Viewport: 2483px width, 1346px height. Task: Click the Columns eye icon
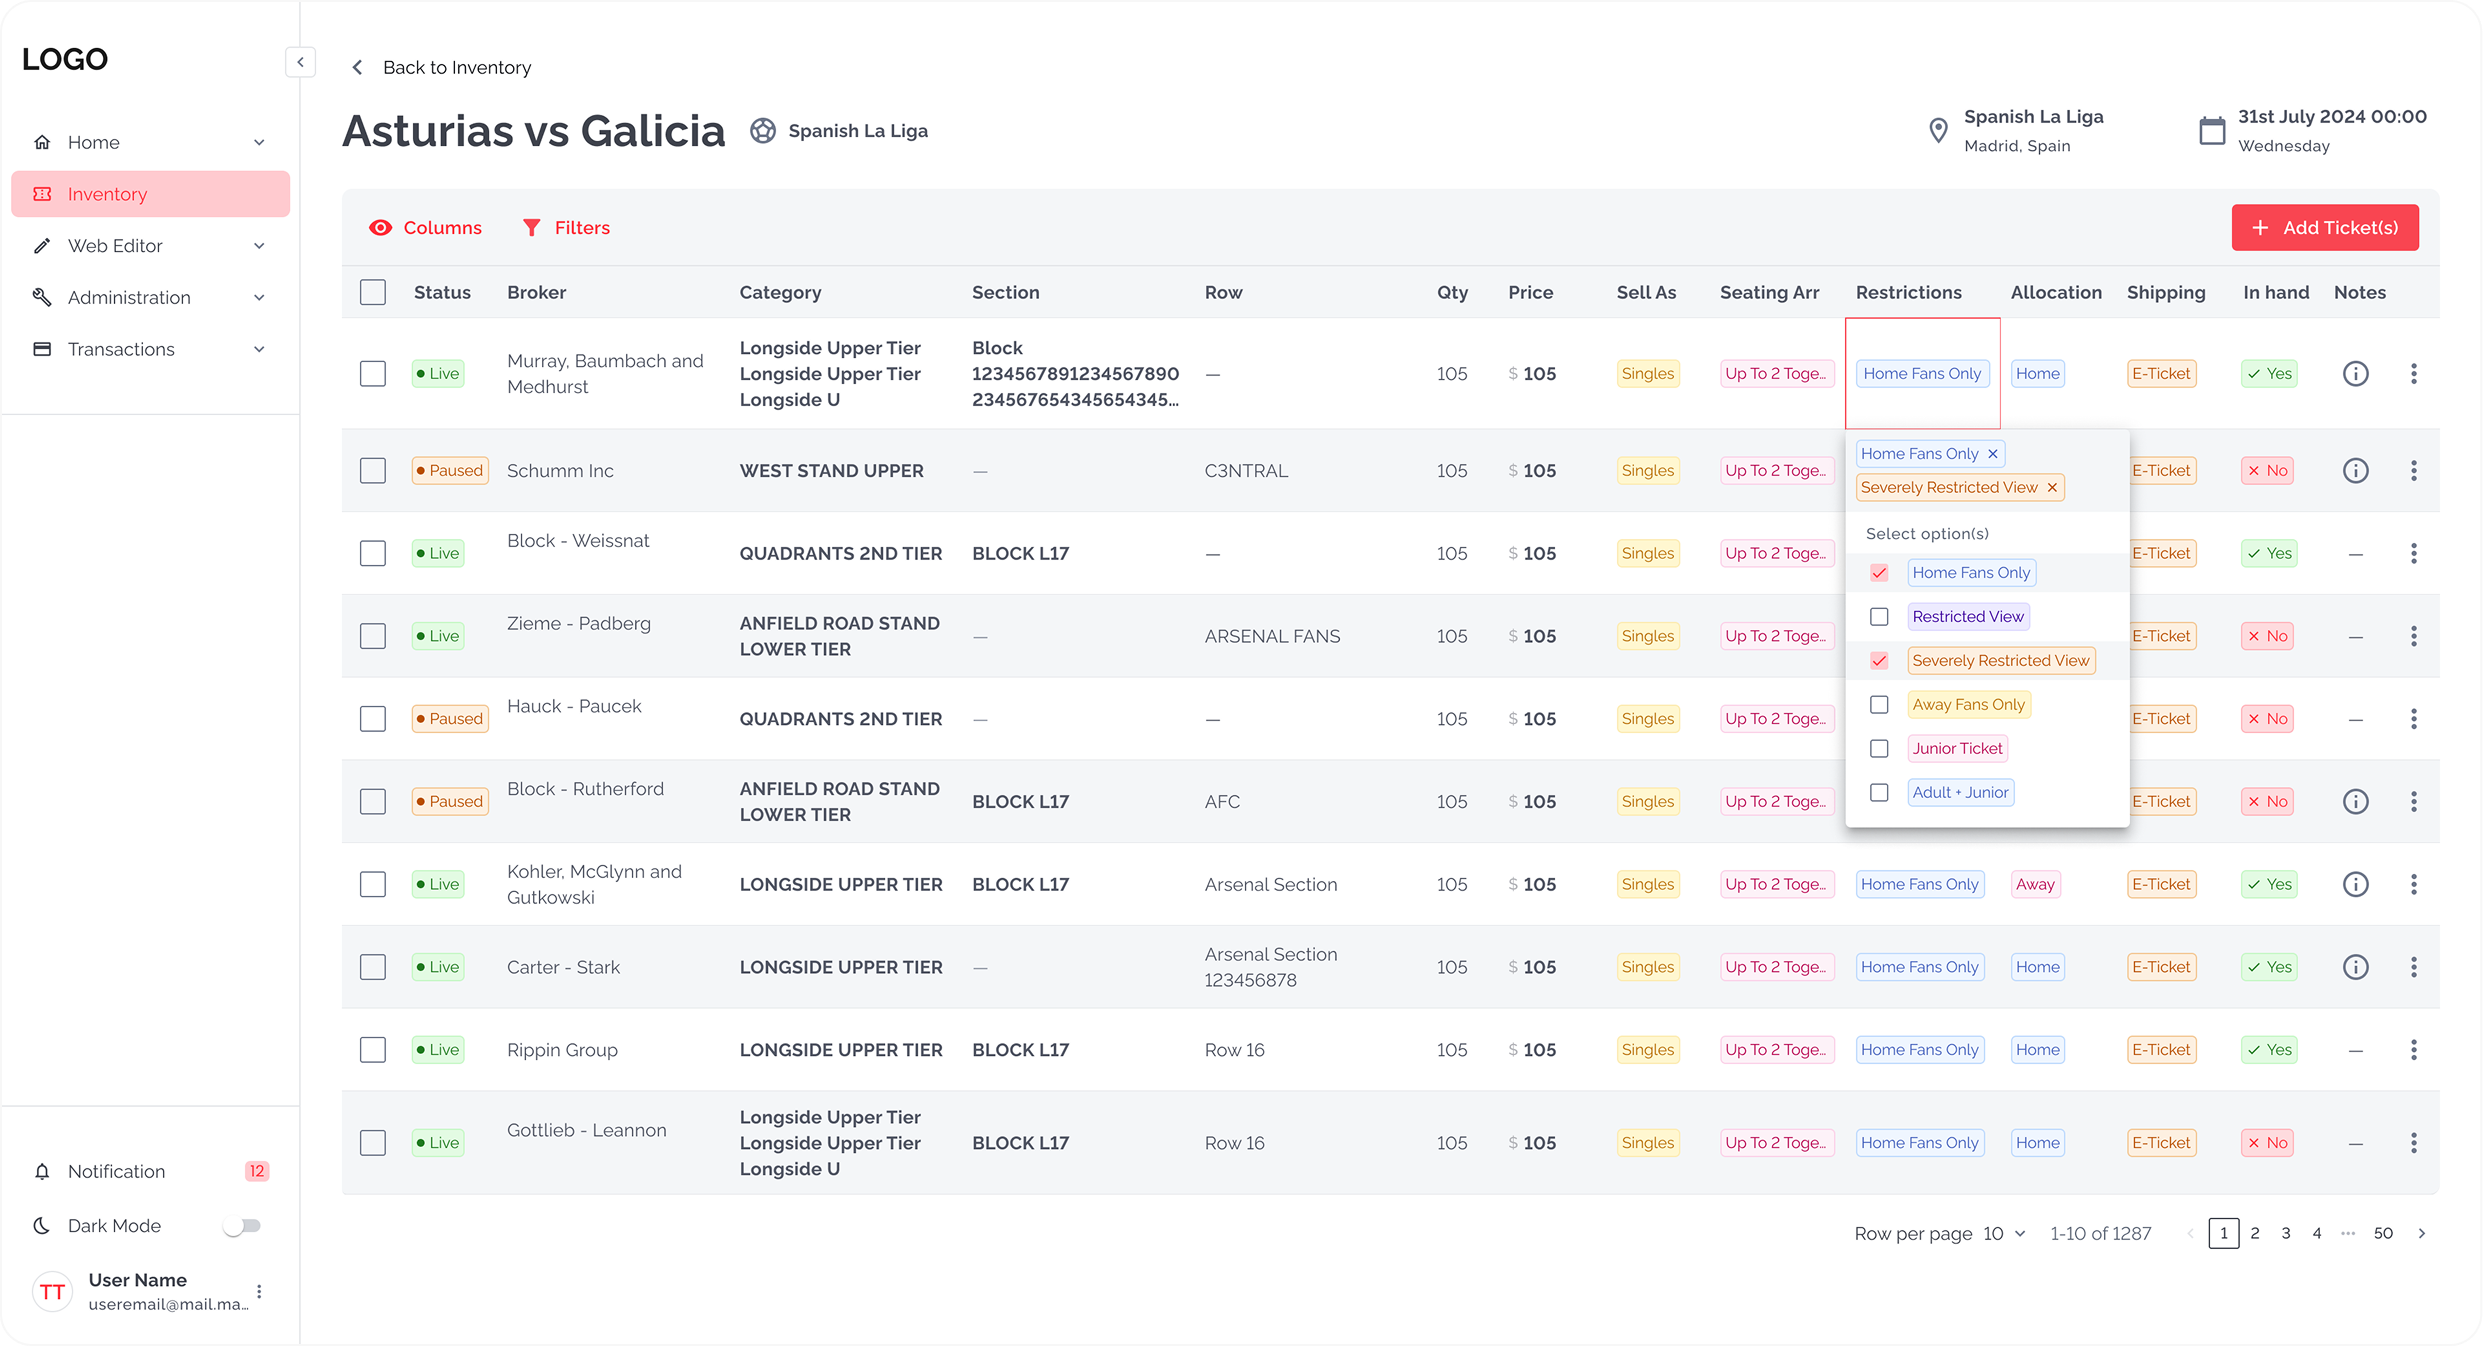click(381, 228)
